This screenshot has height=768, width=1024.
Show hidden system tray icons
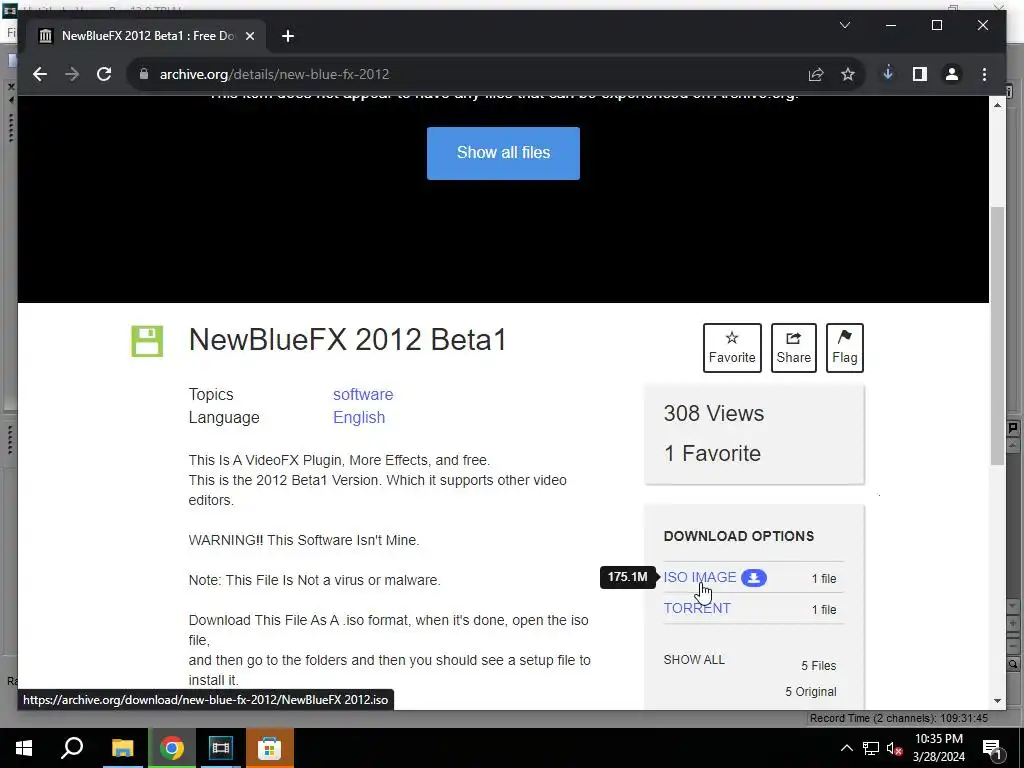(846, 748)
